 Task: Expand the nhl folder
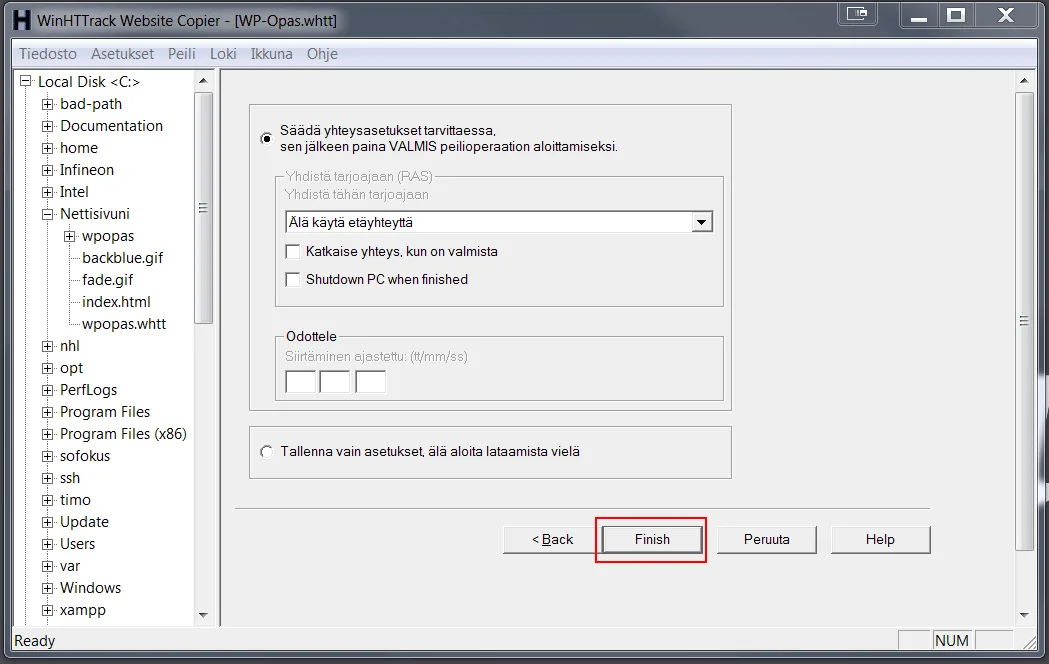click(47, 346)
